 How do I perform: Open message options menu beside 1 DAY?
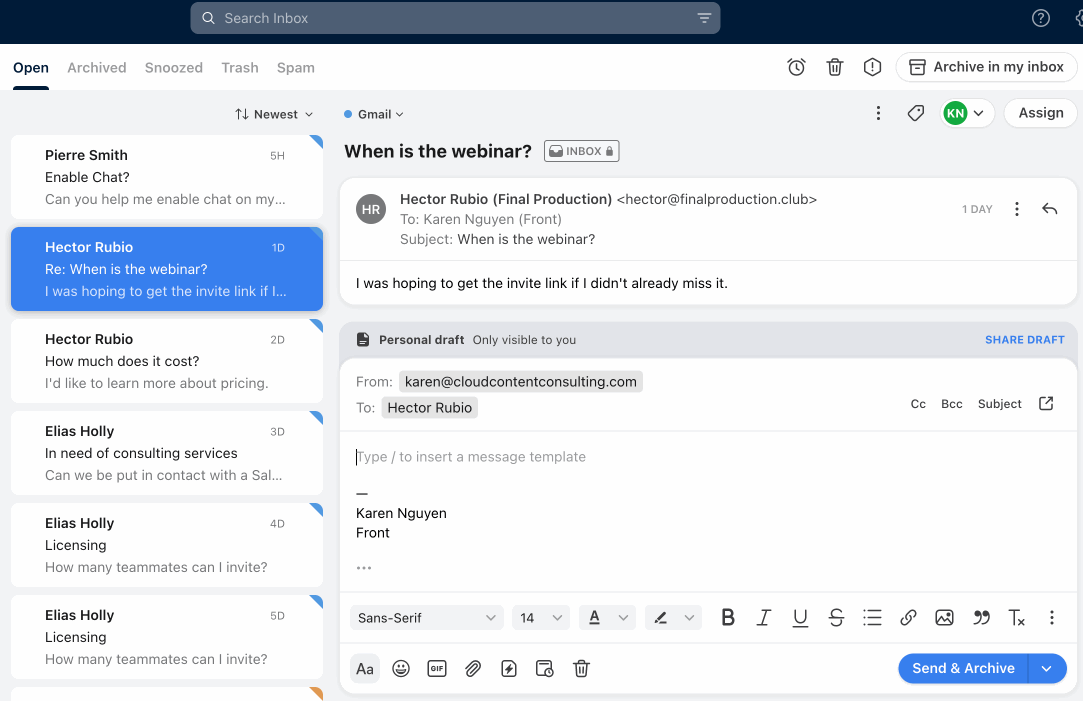1016,209
